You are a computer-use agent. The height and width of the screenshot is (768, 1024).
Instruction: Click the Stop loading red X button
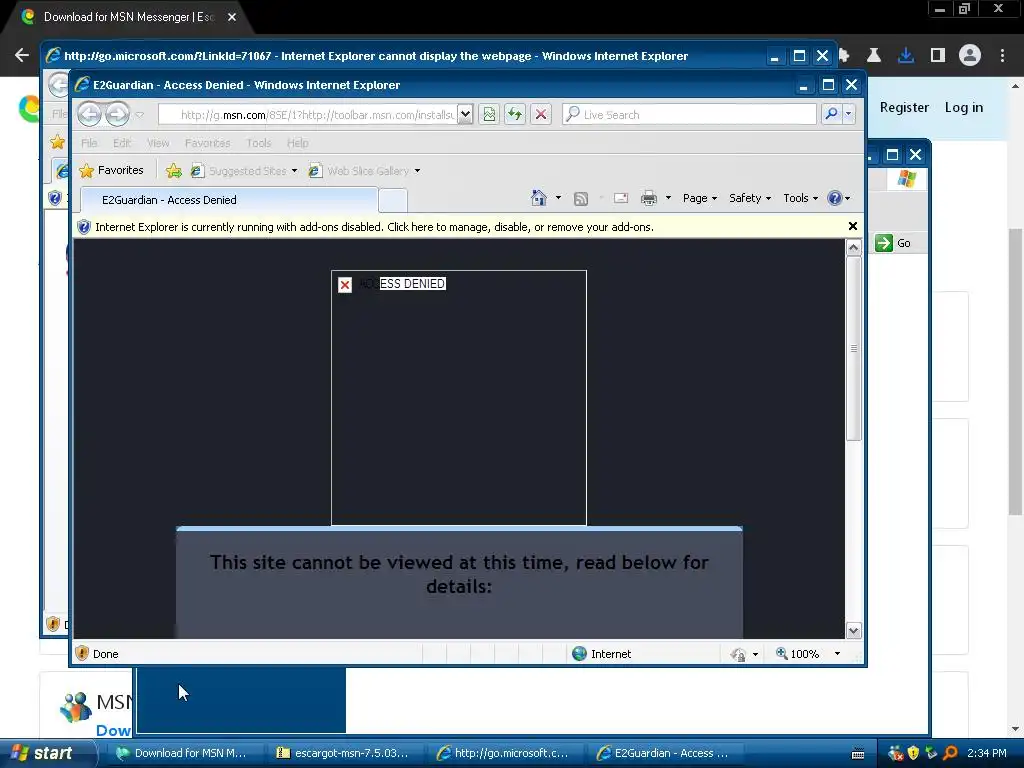(541, 114)
